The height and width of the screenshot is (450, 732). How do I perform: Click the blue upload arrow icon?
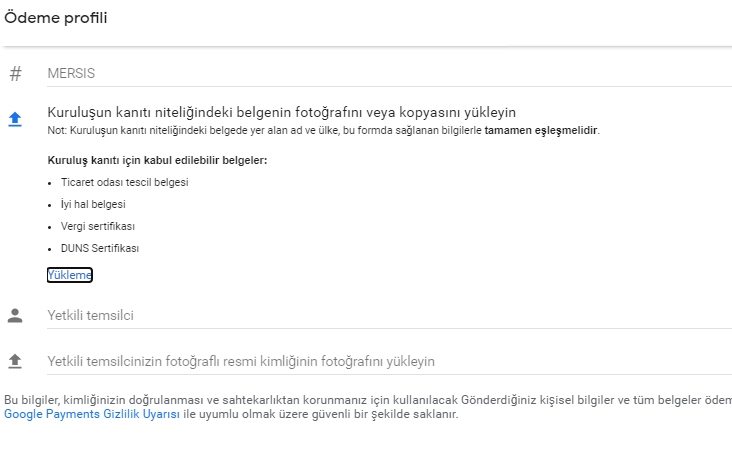15,120
